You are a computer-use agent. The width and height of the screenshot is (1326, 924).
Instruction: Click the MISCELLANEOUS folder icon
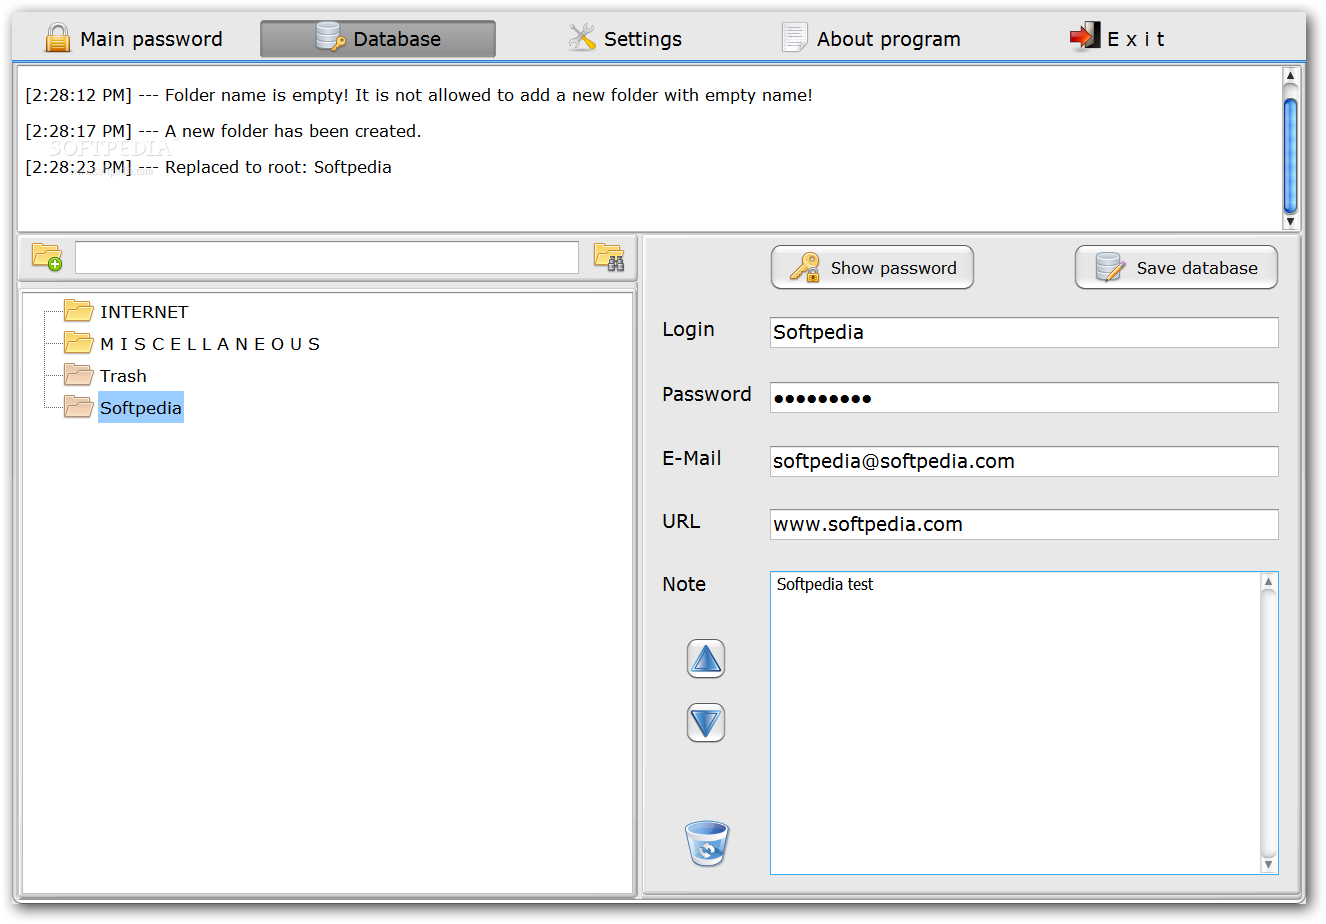(x=79, y=343)
